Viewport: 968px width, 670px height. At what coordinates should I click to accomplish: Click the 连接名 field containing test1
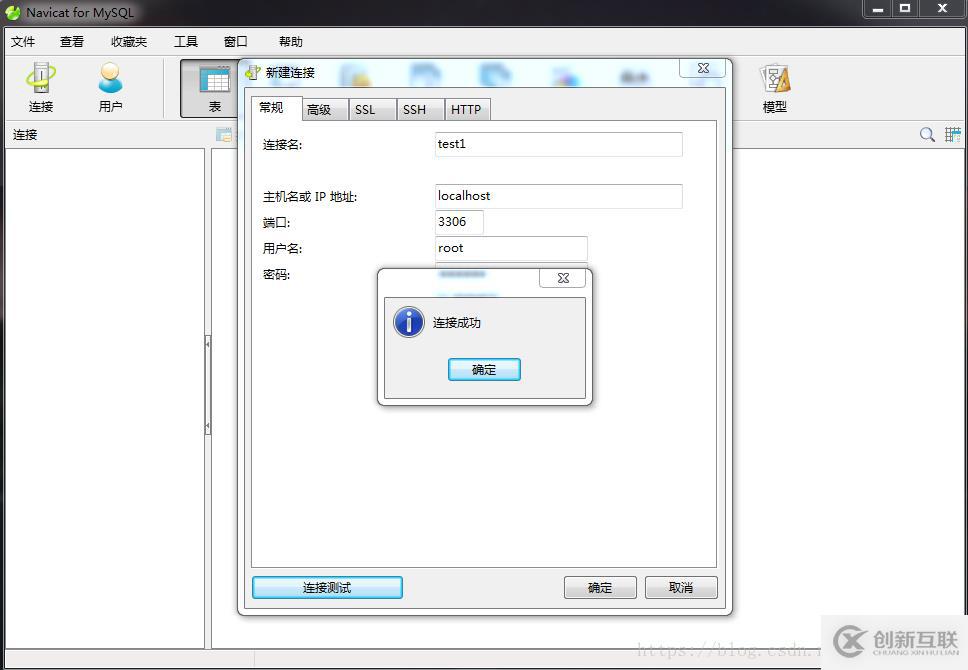pyautogui.click(x=558, y=144)
